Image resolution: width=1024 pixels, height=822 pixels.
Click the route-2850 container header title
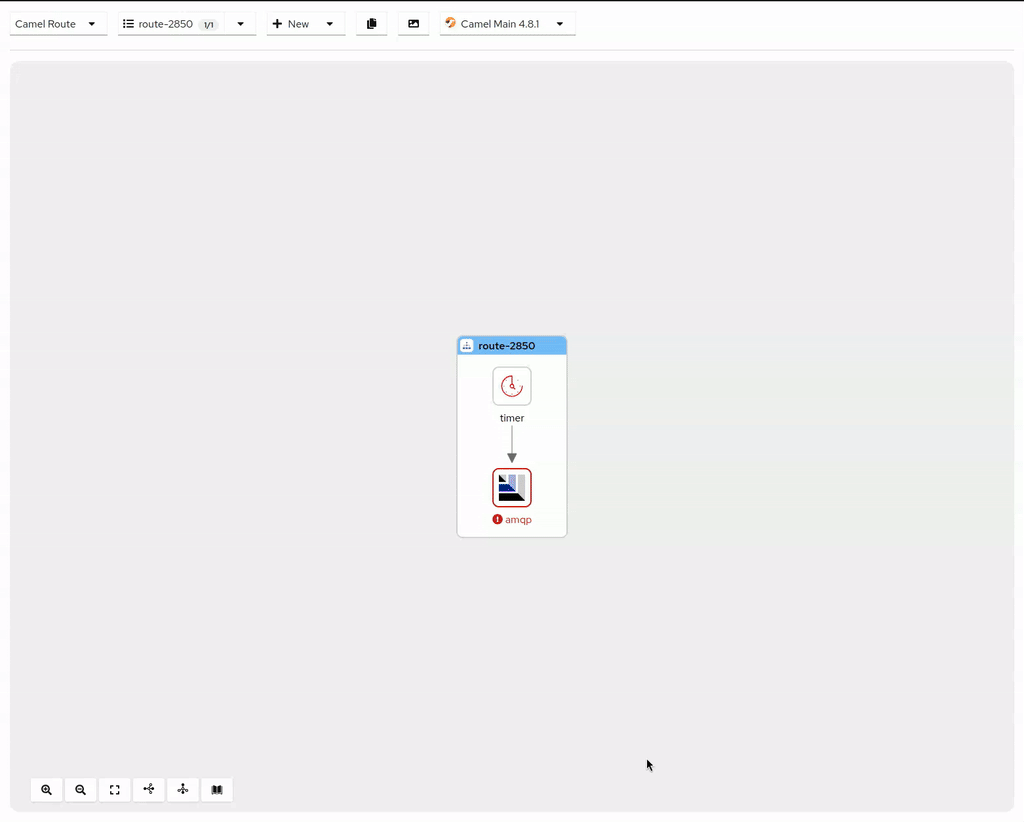click(506, 346)
